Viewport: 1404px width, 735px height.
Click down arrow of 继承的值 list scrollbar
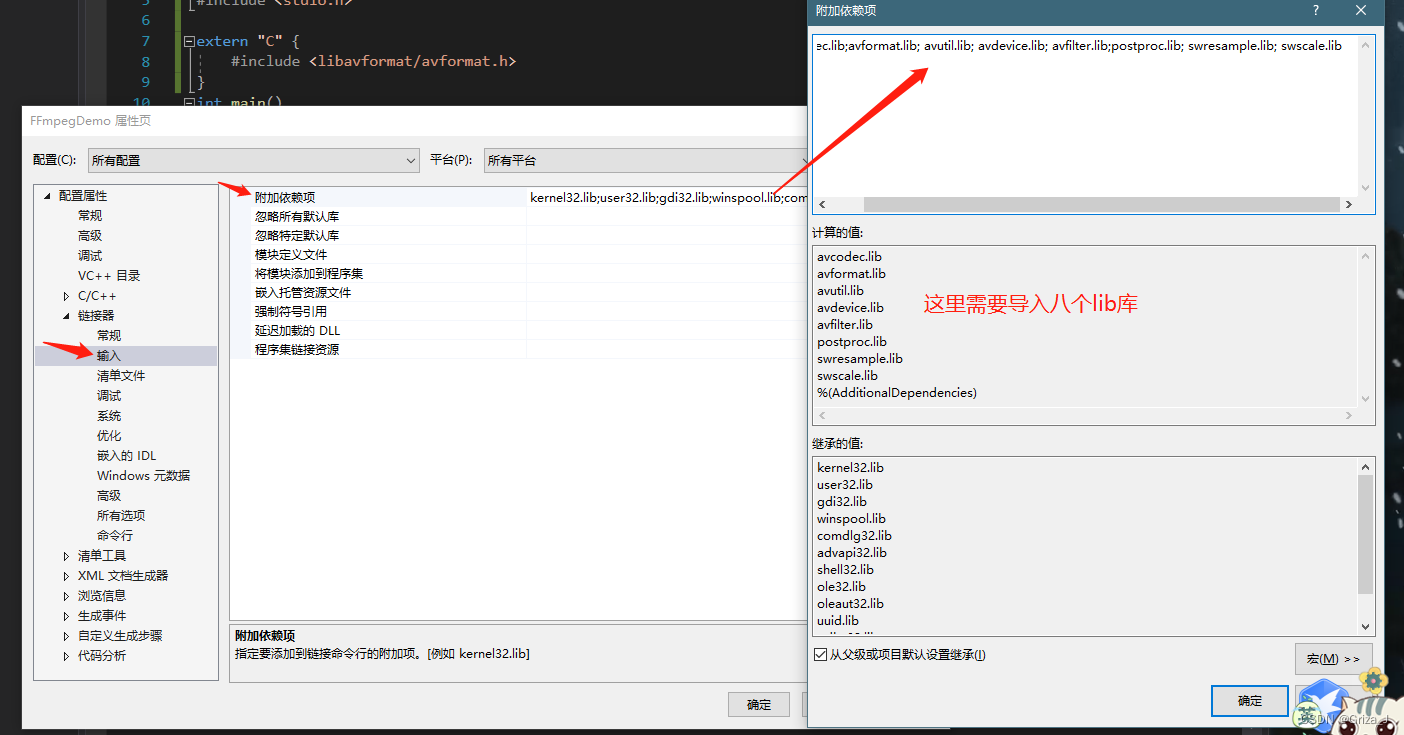(1366, 626)
